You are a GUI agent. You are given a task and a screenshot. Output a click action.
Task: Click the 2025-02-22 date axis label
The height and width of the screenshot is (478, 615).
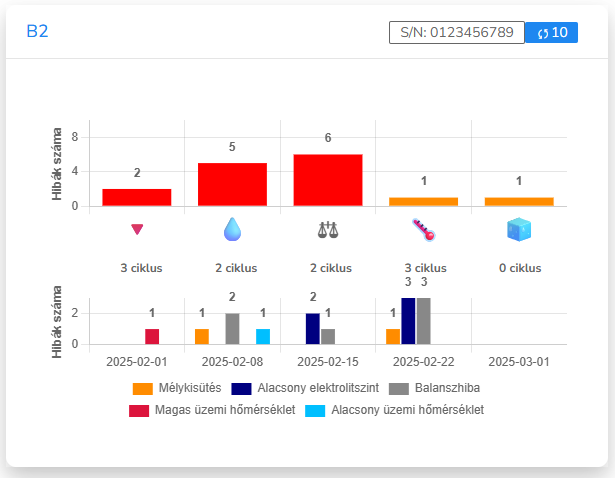(423, 360)
